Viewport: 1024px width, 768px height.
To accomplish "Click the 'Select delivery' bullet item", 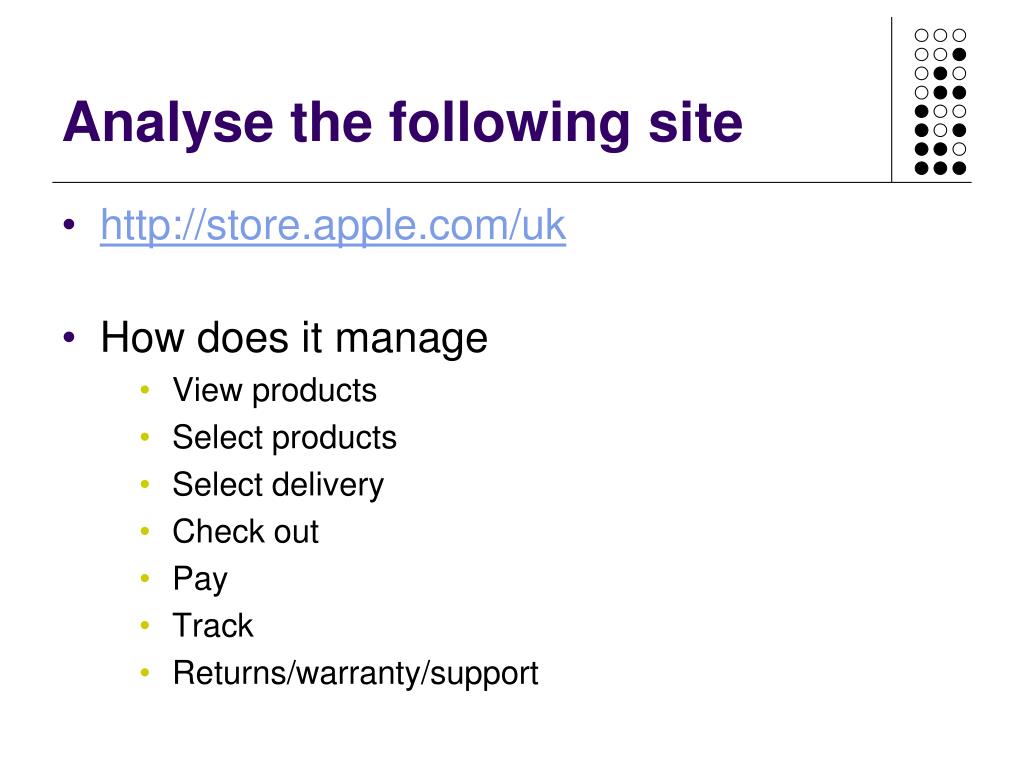I will pos(278,485).
